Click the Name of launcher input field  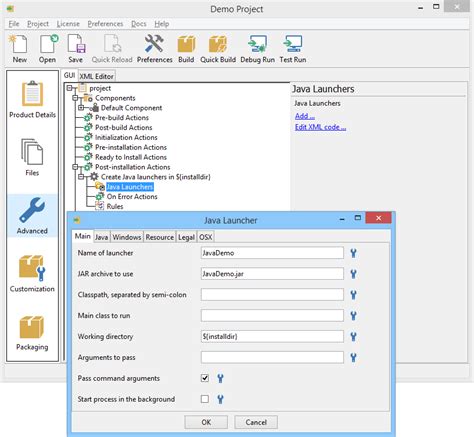click(x=272, y=253)
